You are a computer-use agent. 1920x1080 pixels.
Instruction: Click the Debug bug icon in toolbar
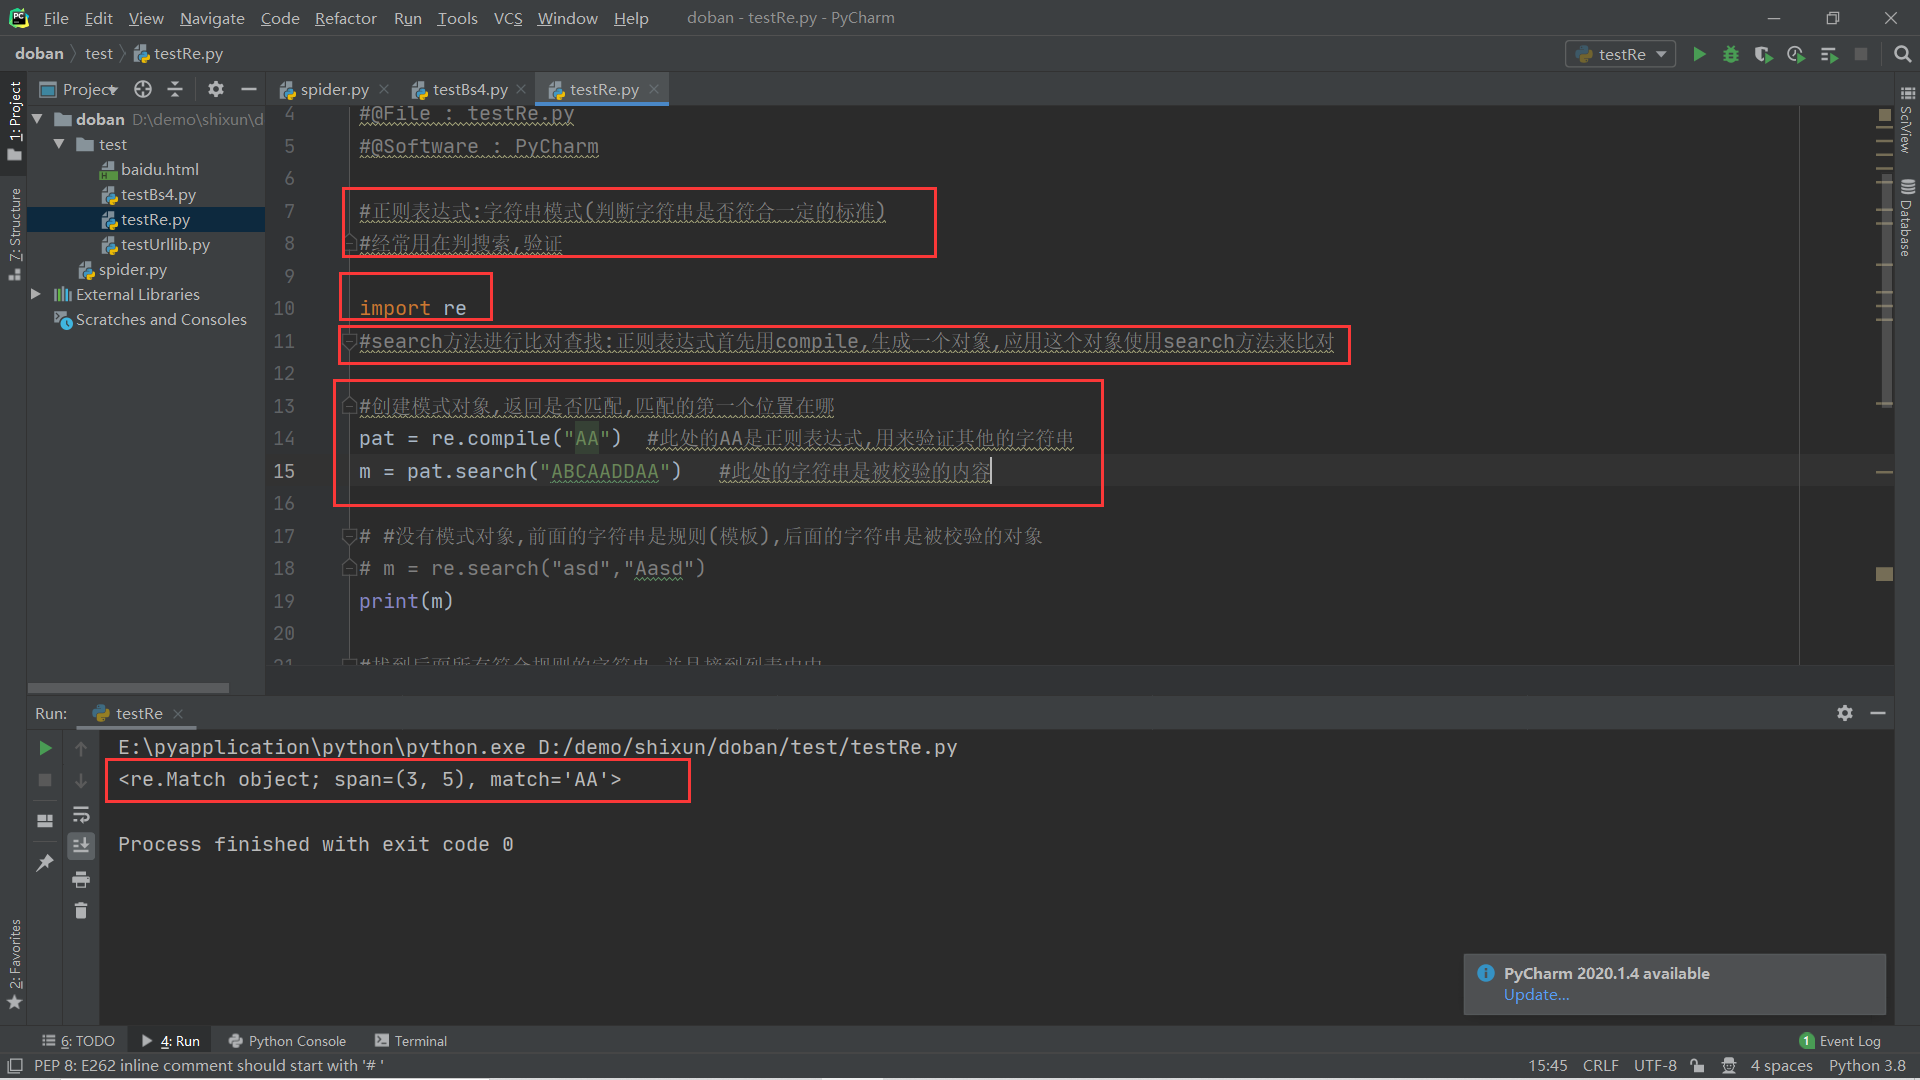1731,54
